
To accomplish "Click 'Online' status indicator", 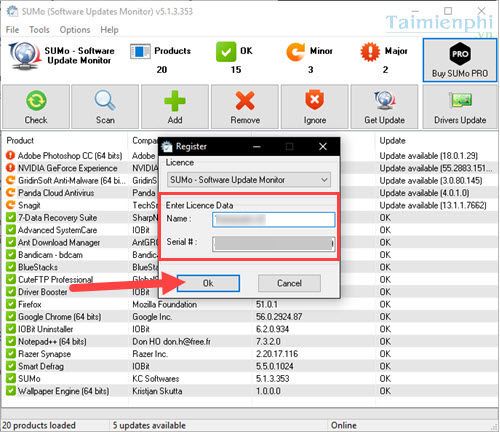I will [343, 425].
